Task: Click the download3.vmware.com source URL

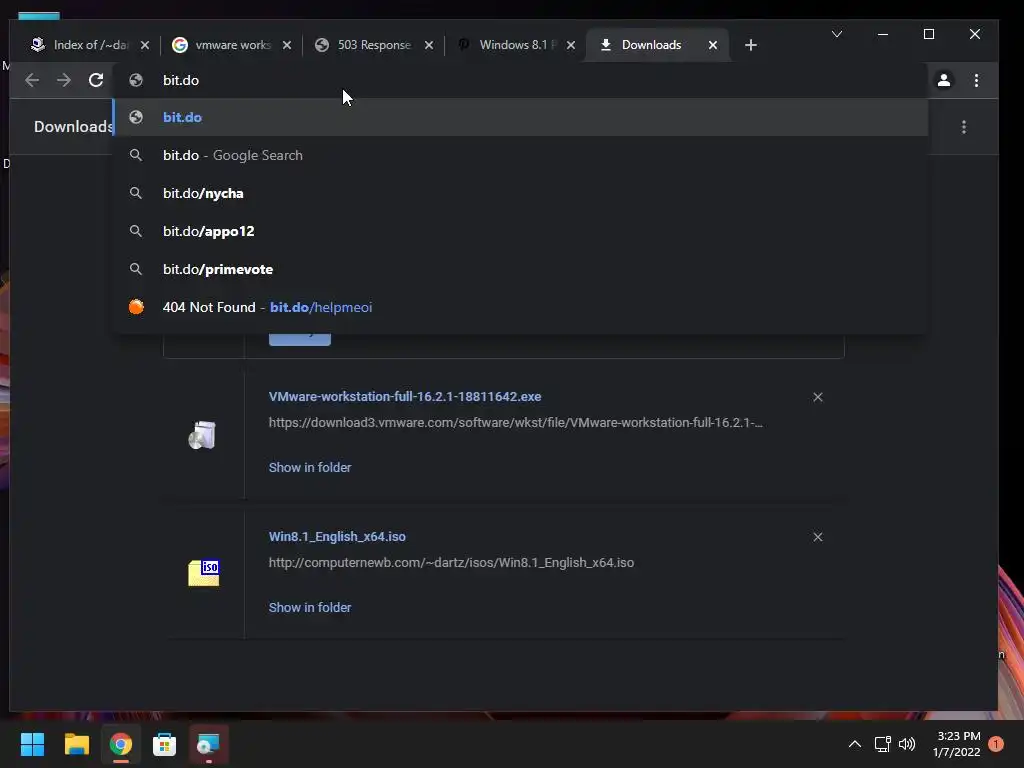Action: pos(515,423)
